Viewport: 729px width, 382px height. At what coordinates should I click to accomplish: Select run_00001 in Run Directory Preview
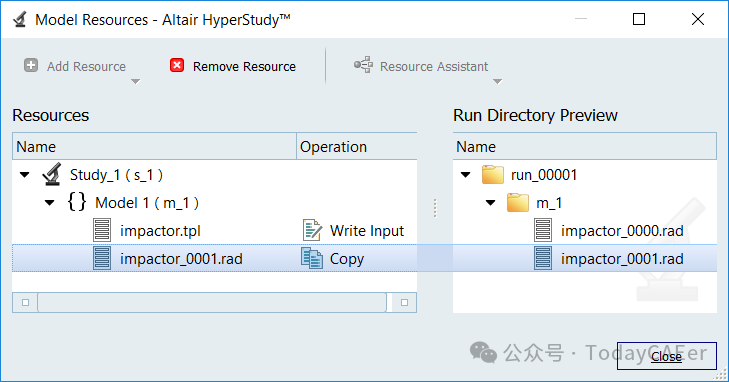544,175
